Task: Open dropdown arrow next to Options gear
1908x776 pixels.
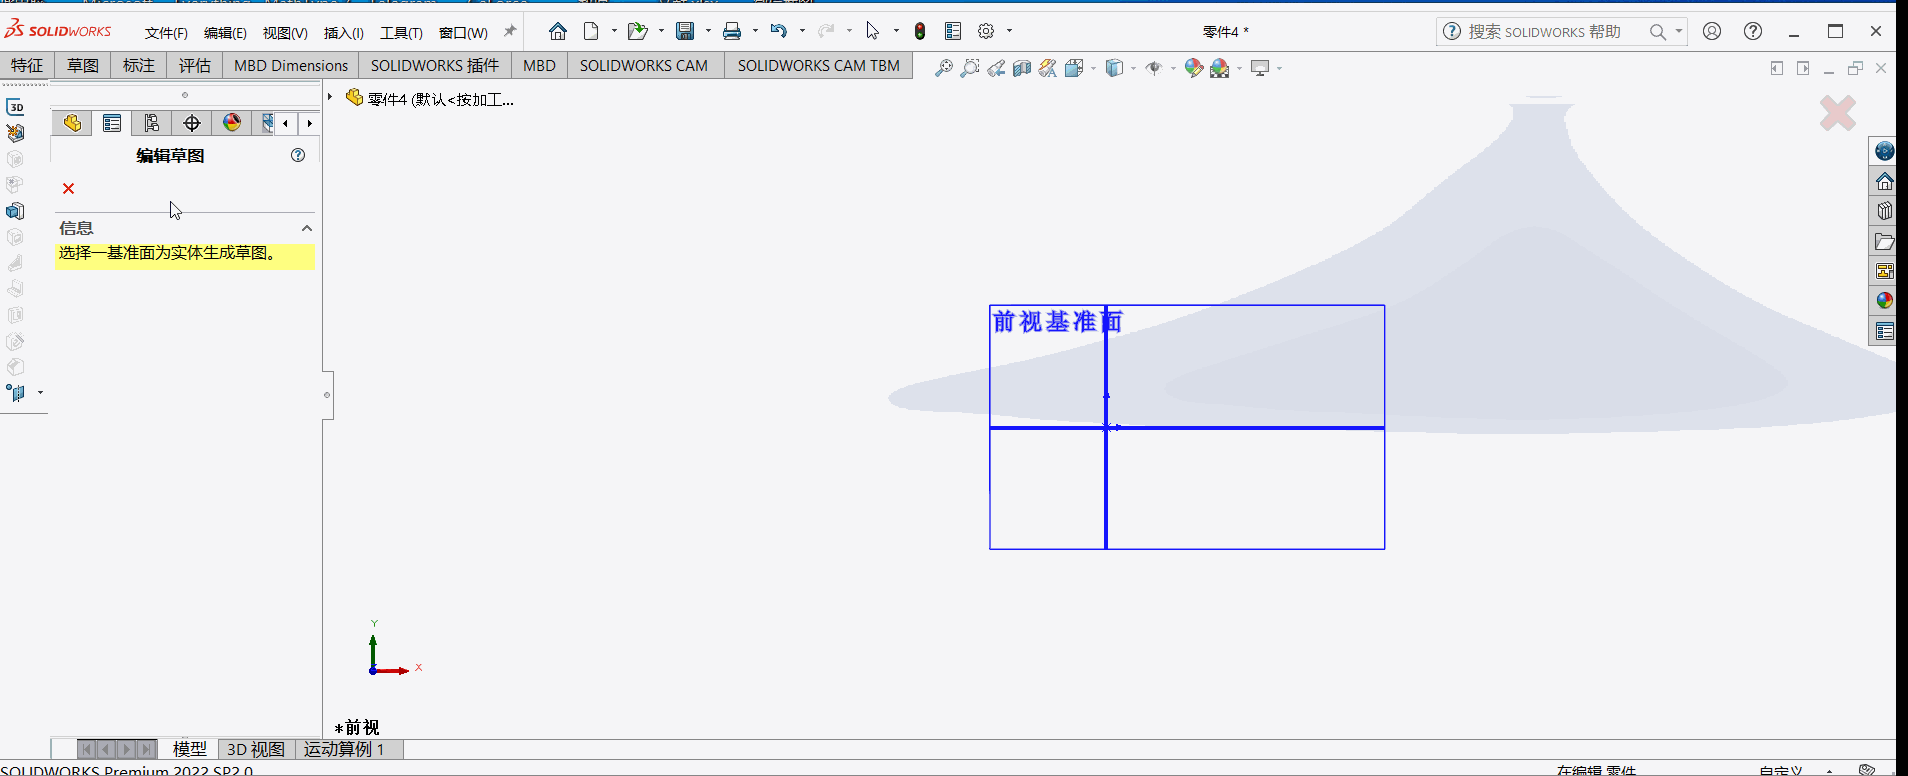Action: (1009, 31)
